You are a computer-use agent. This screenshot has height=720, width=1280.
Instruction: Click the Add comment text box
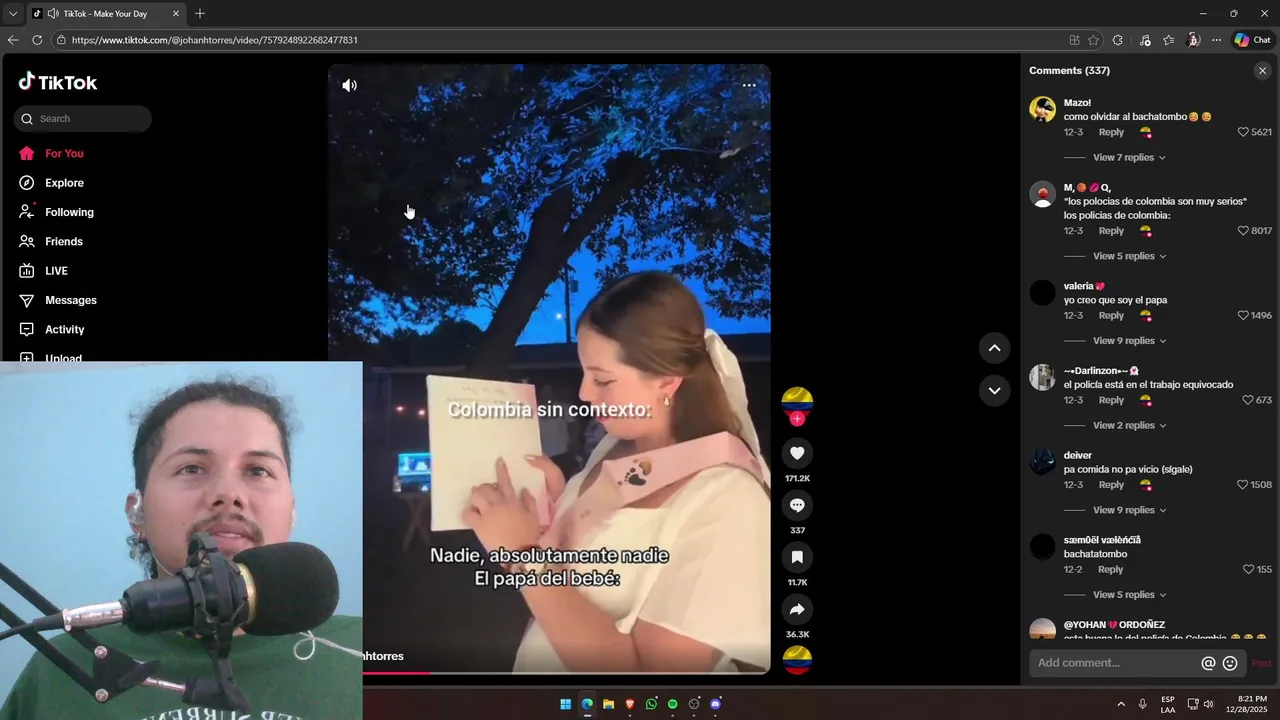1115,663
